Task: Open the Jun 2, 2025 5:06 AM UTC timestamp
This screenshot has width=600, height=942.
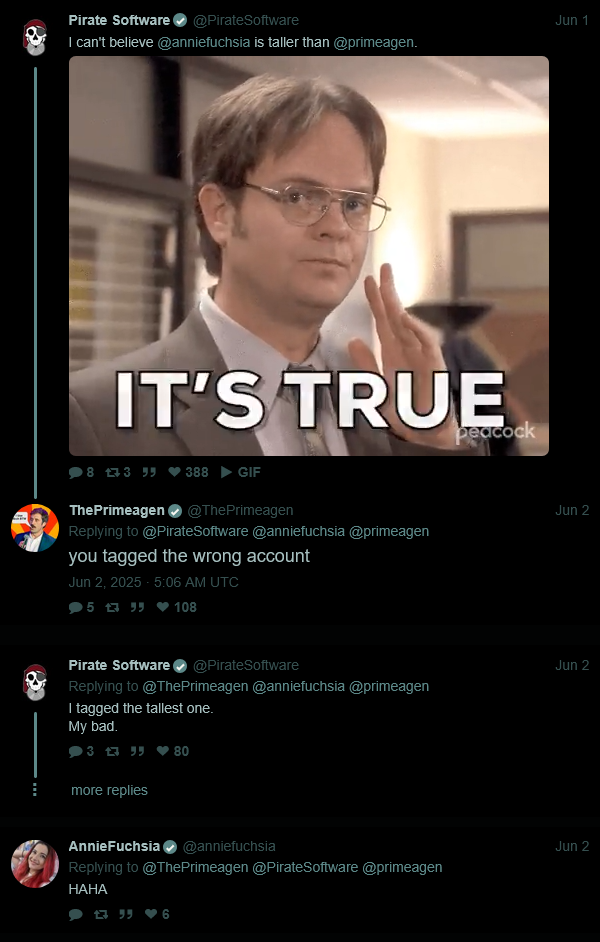Action: pos(153,582)
